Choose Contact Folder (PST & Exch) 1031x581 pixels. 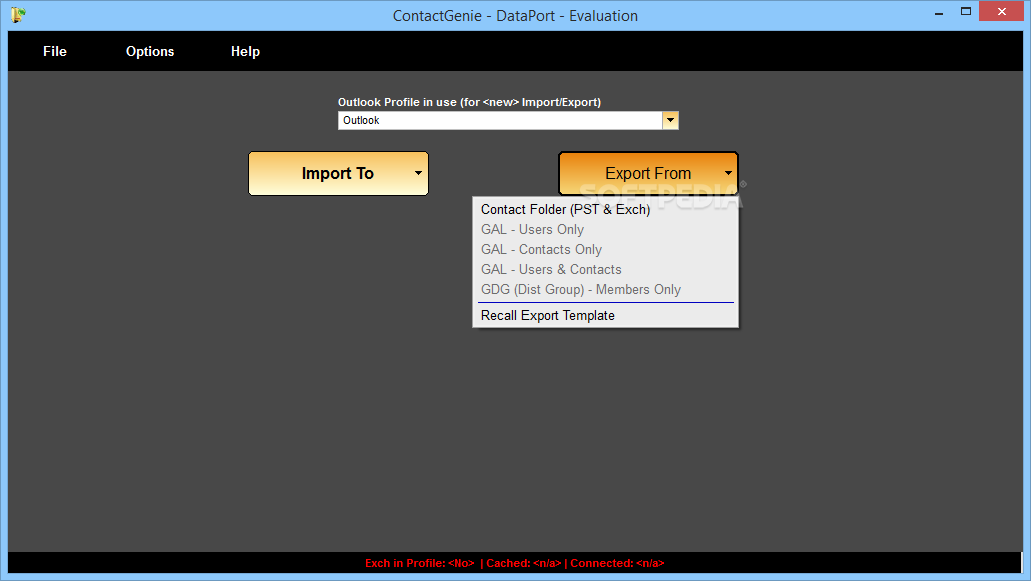pyautogui.click(x=605, y=210)
